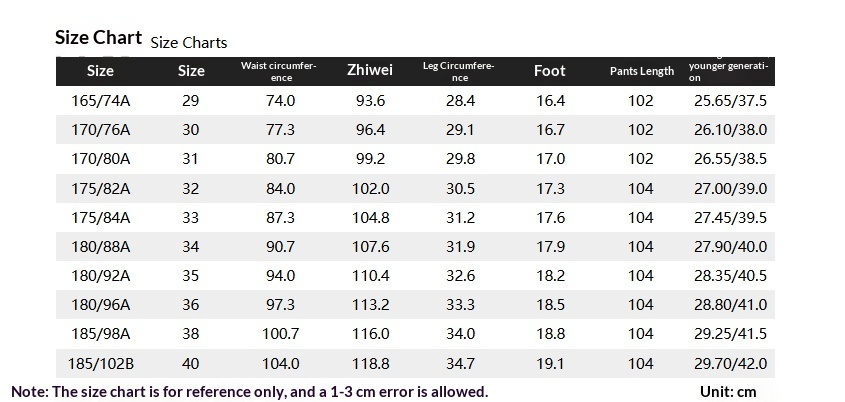
Task: Click the 28.80/41.0 cell
Action: [730, 305]
